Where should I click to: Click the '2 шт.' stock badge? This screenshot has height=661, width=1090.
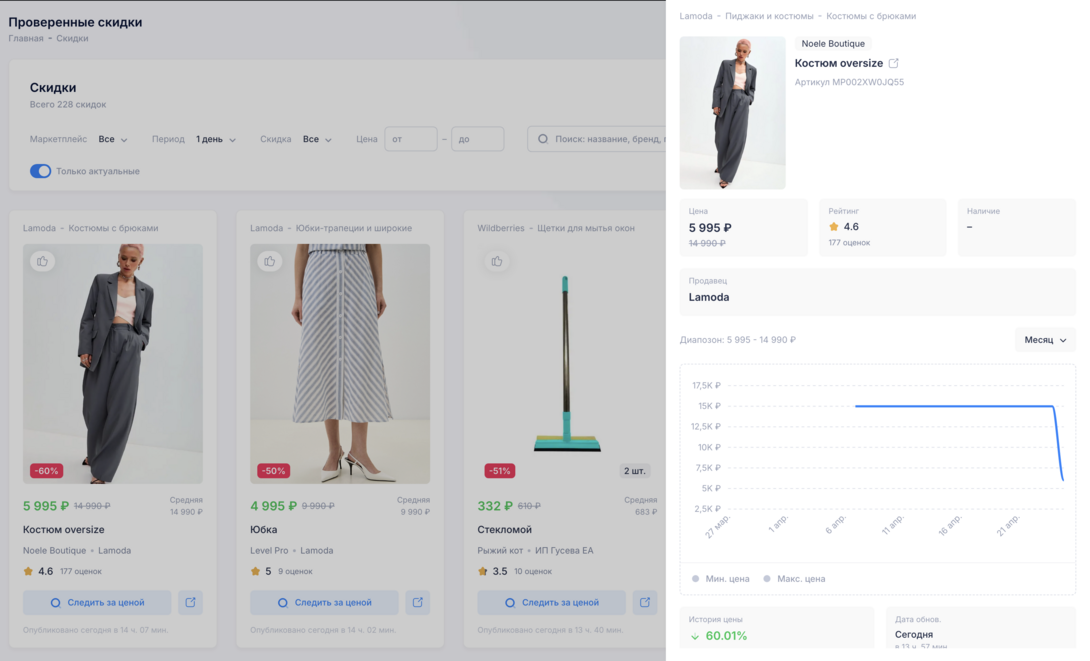[x=635, y=471]
